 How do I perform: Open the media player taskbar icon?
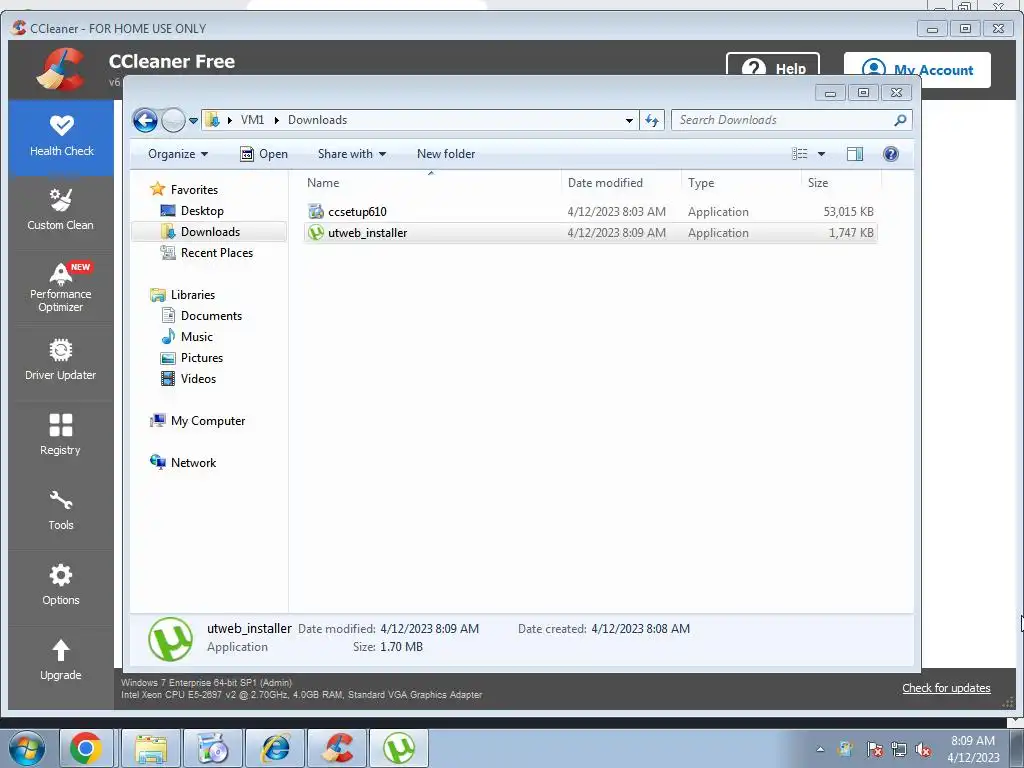[213, 748]
